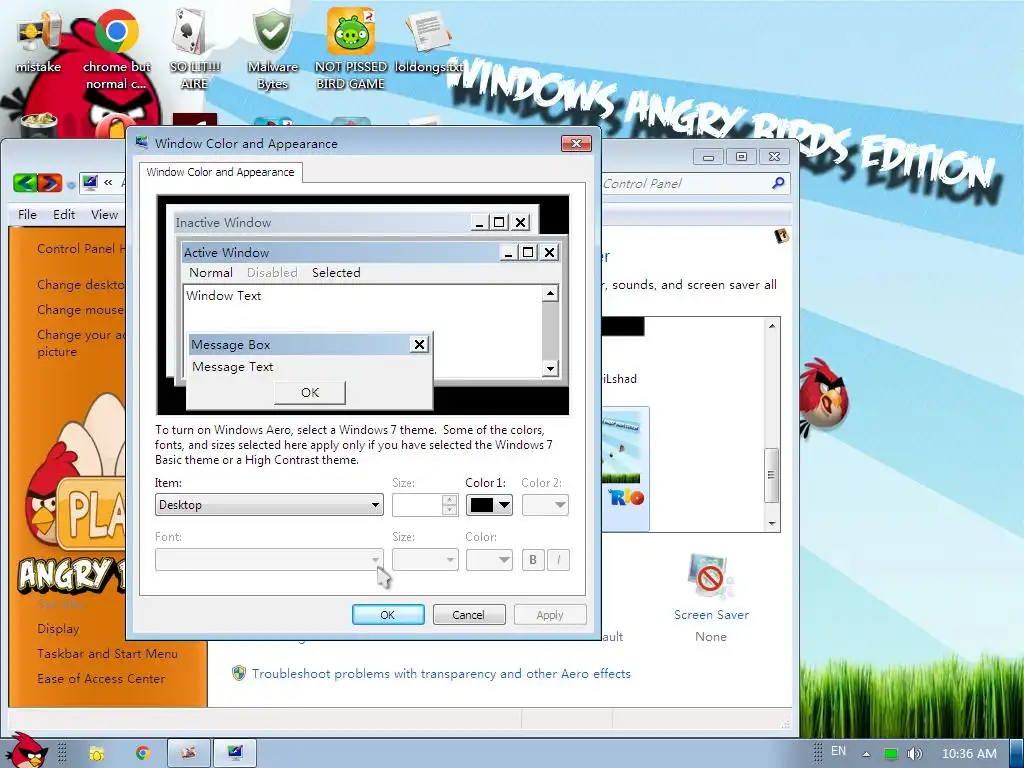This screenshot has width=1024, height=768.
Task: Click Change mouse pointers sidebar link
Action: pyautogui.click(x=80, y=310)
